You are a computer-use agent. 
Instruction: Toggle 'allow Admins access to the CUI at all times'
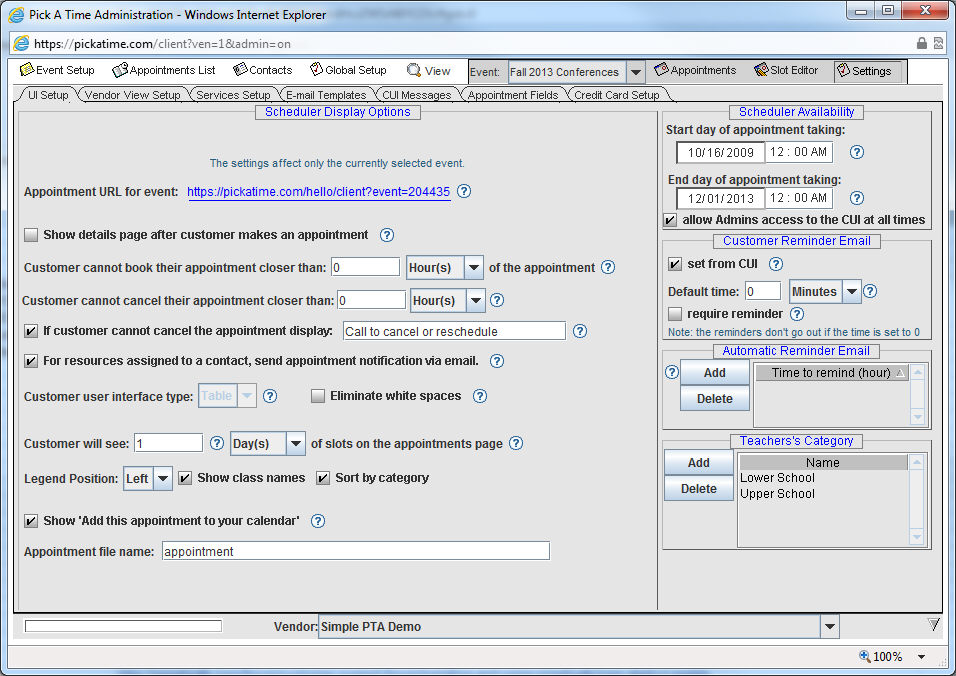[670, 220]
